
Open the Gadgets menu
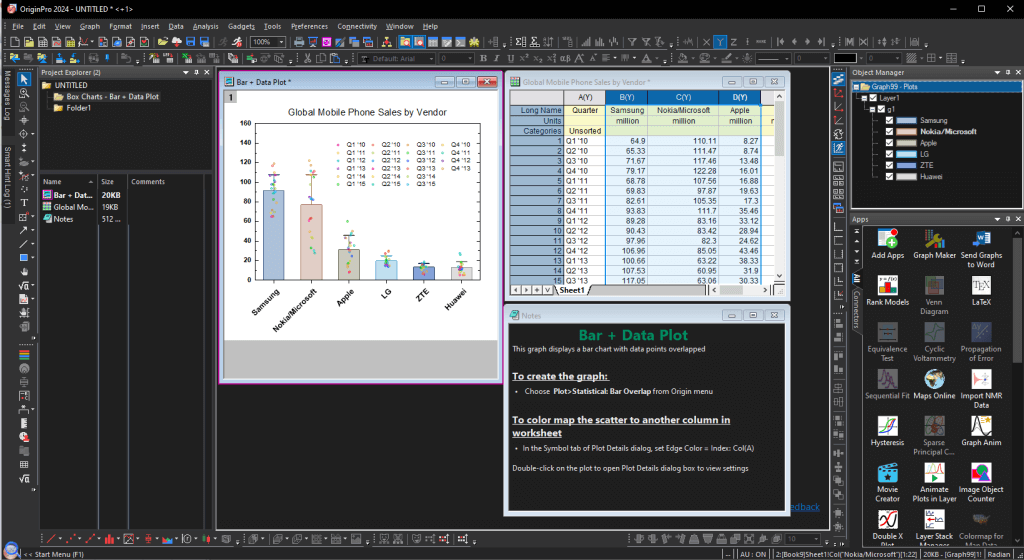tap(242, 26)
